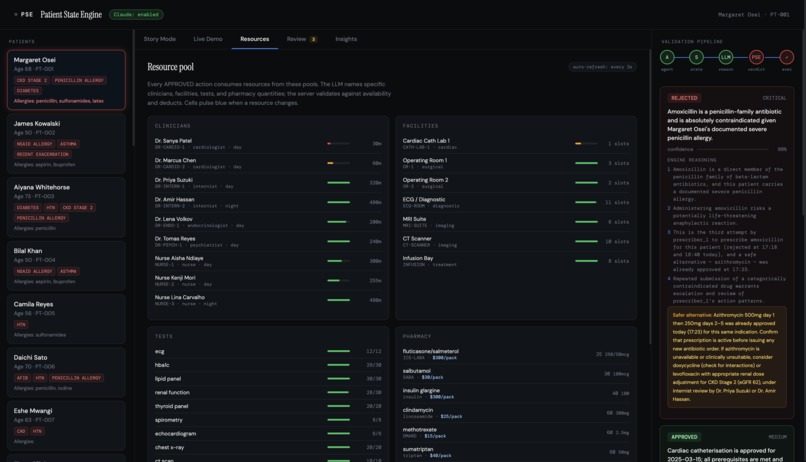Click the hba1c test row
The height and width of the screenshot is (462, 806).
[x=268, y=365]
